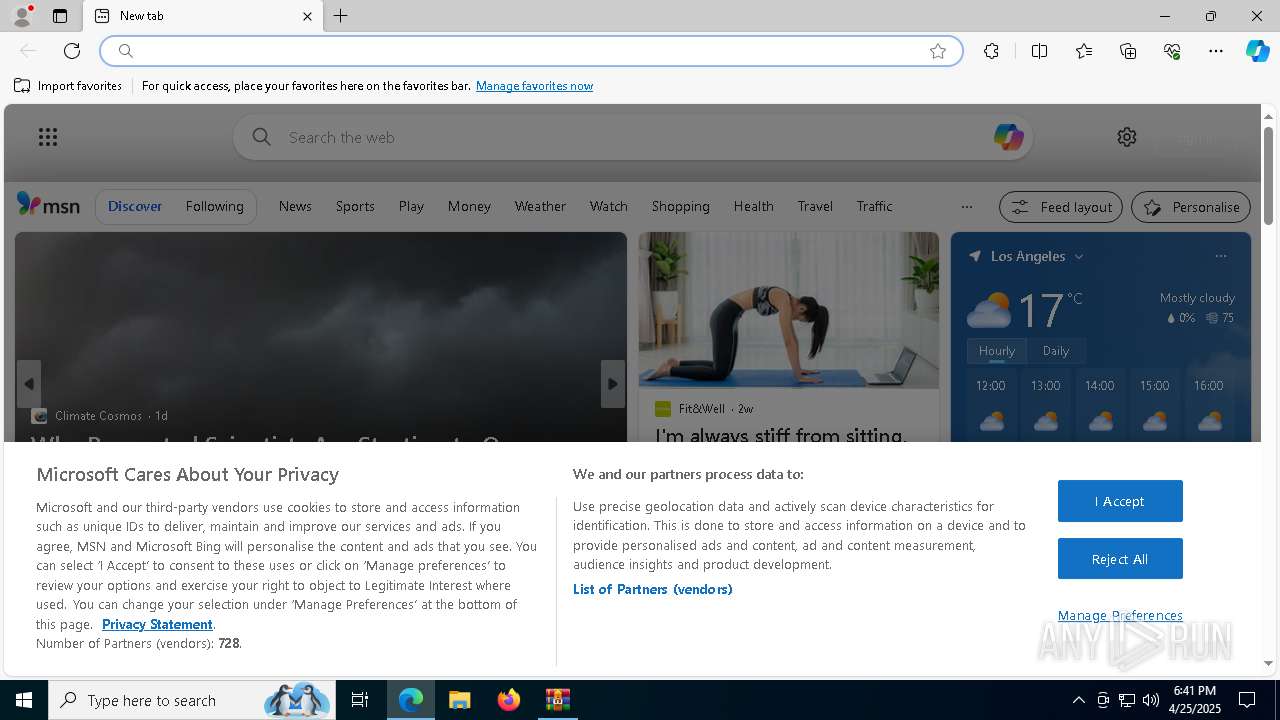1280x720 pixels.
Task: Switch weather forecast to Hourly
Action: (x=997, y=351)
